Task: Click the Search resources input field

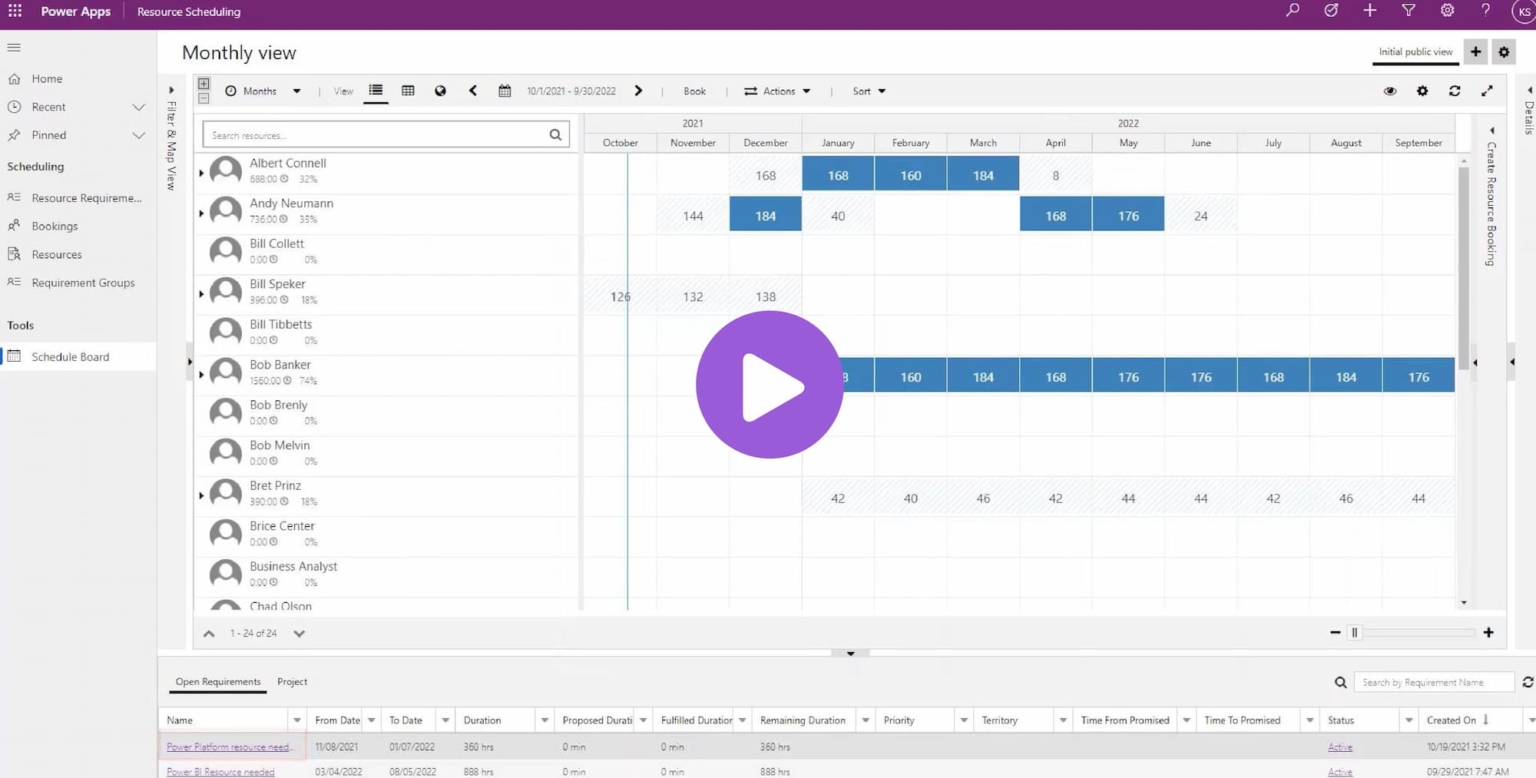Action: tap(380, 134)
